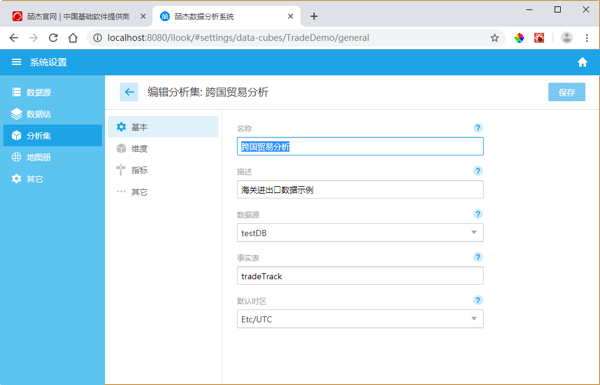This screenshot has height=385, width=600.
Task: Open 数据结 in the left sidebar
Action: (x=52, y=114)
